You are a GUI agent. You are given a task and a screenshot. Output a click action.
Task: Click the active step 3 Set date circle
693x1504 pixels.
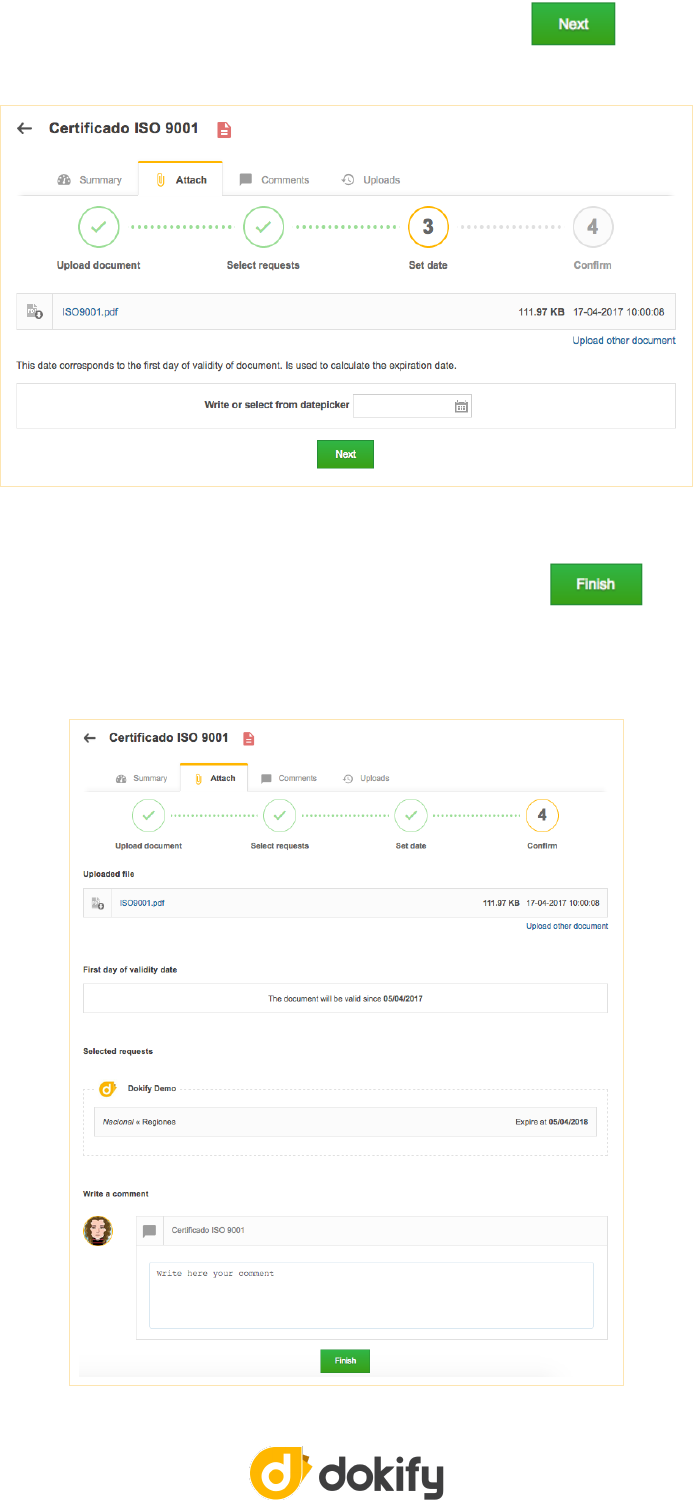click(x=428, y=227)
